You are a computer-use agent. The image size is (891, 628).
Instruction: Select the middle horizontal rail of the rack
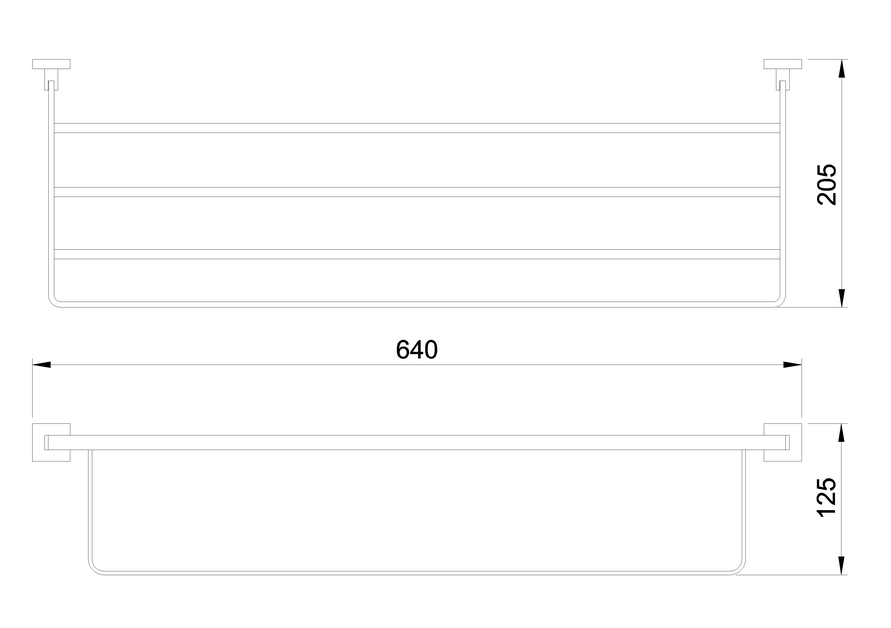(x=415, y=192)
